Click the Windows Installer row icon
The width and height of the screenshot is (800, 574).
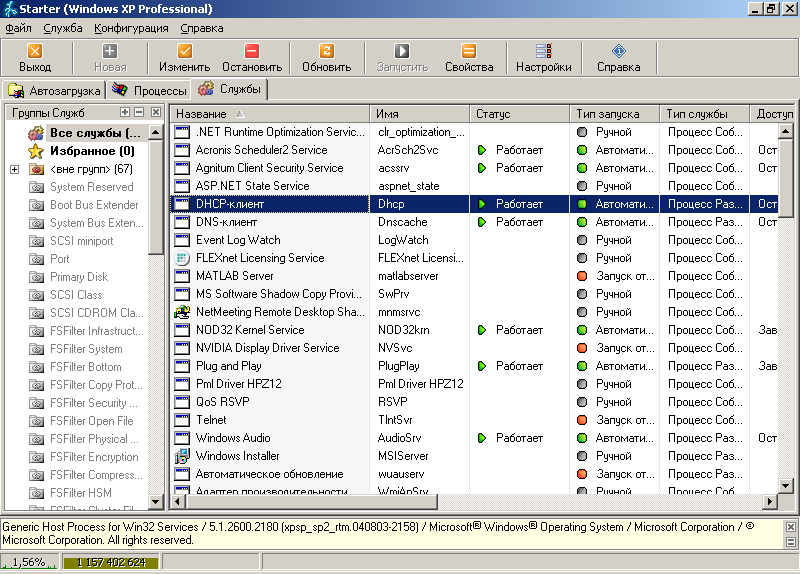(182, 456)
